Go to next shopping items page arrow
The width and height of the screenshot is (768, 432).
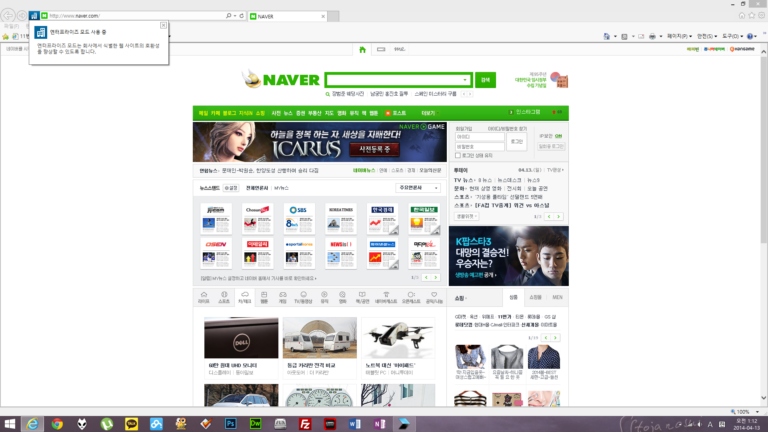tap(555, 337)
